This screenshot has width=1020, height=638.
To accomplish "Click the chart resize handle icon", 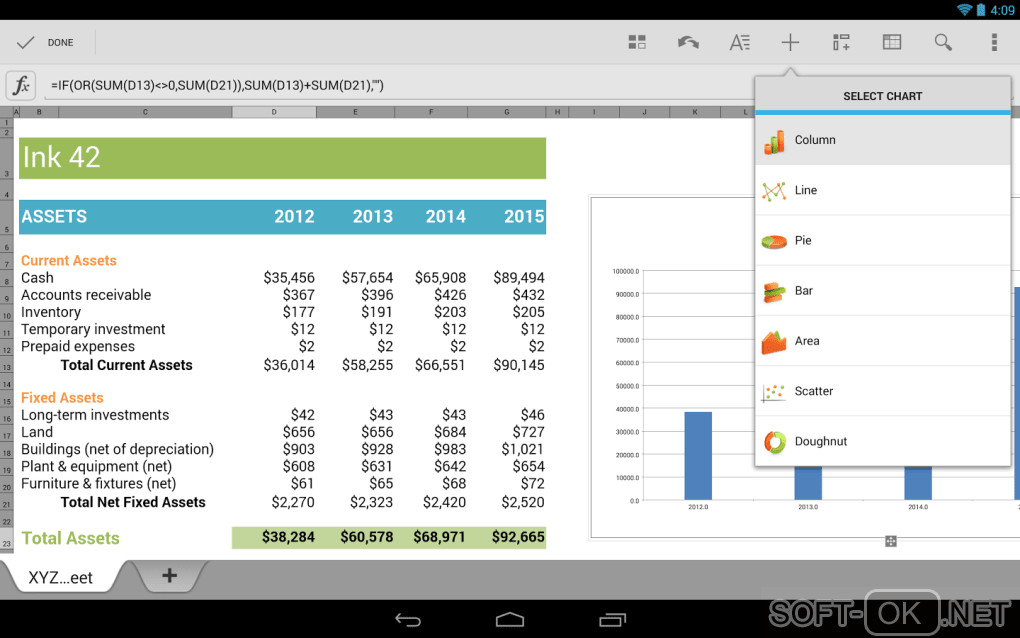I will click(891, 541).
